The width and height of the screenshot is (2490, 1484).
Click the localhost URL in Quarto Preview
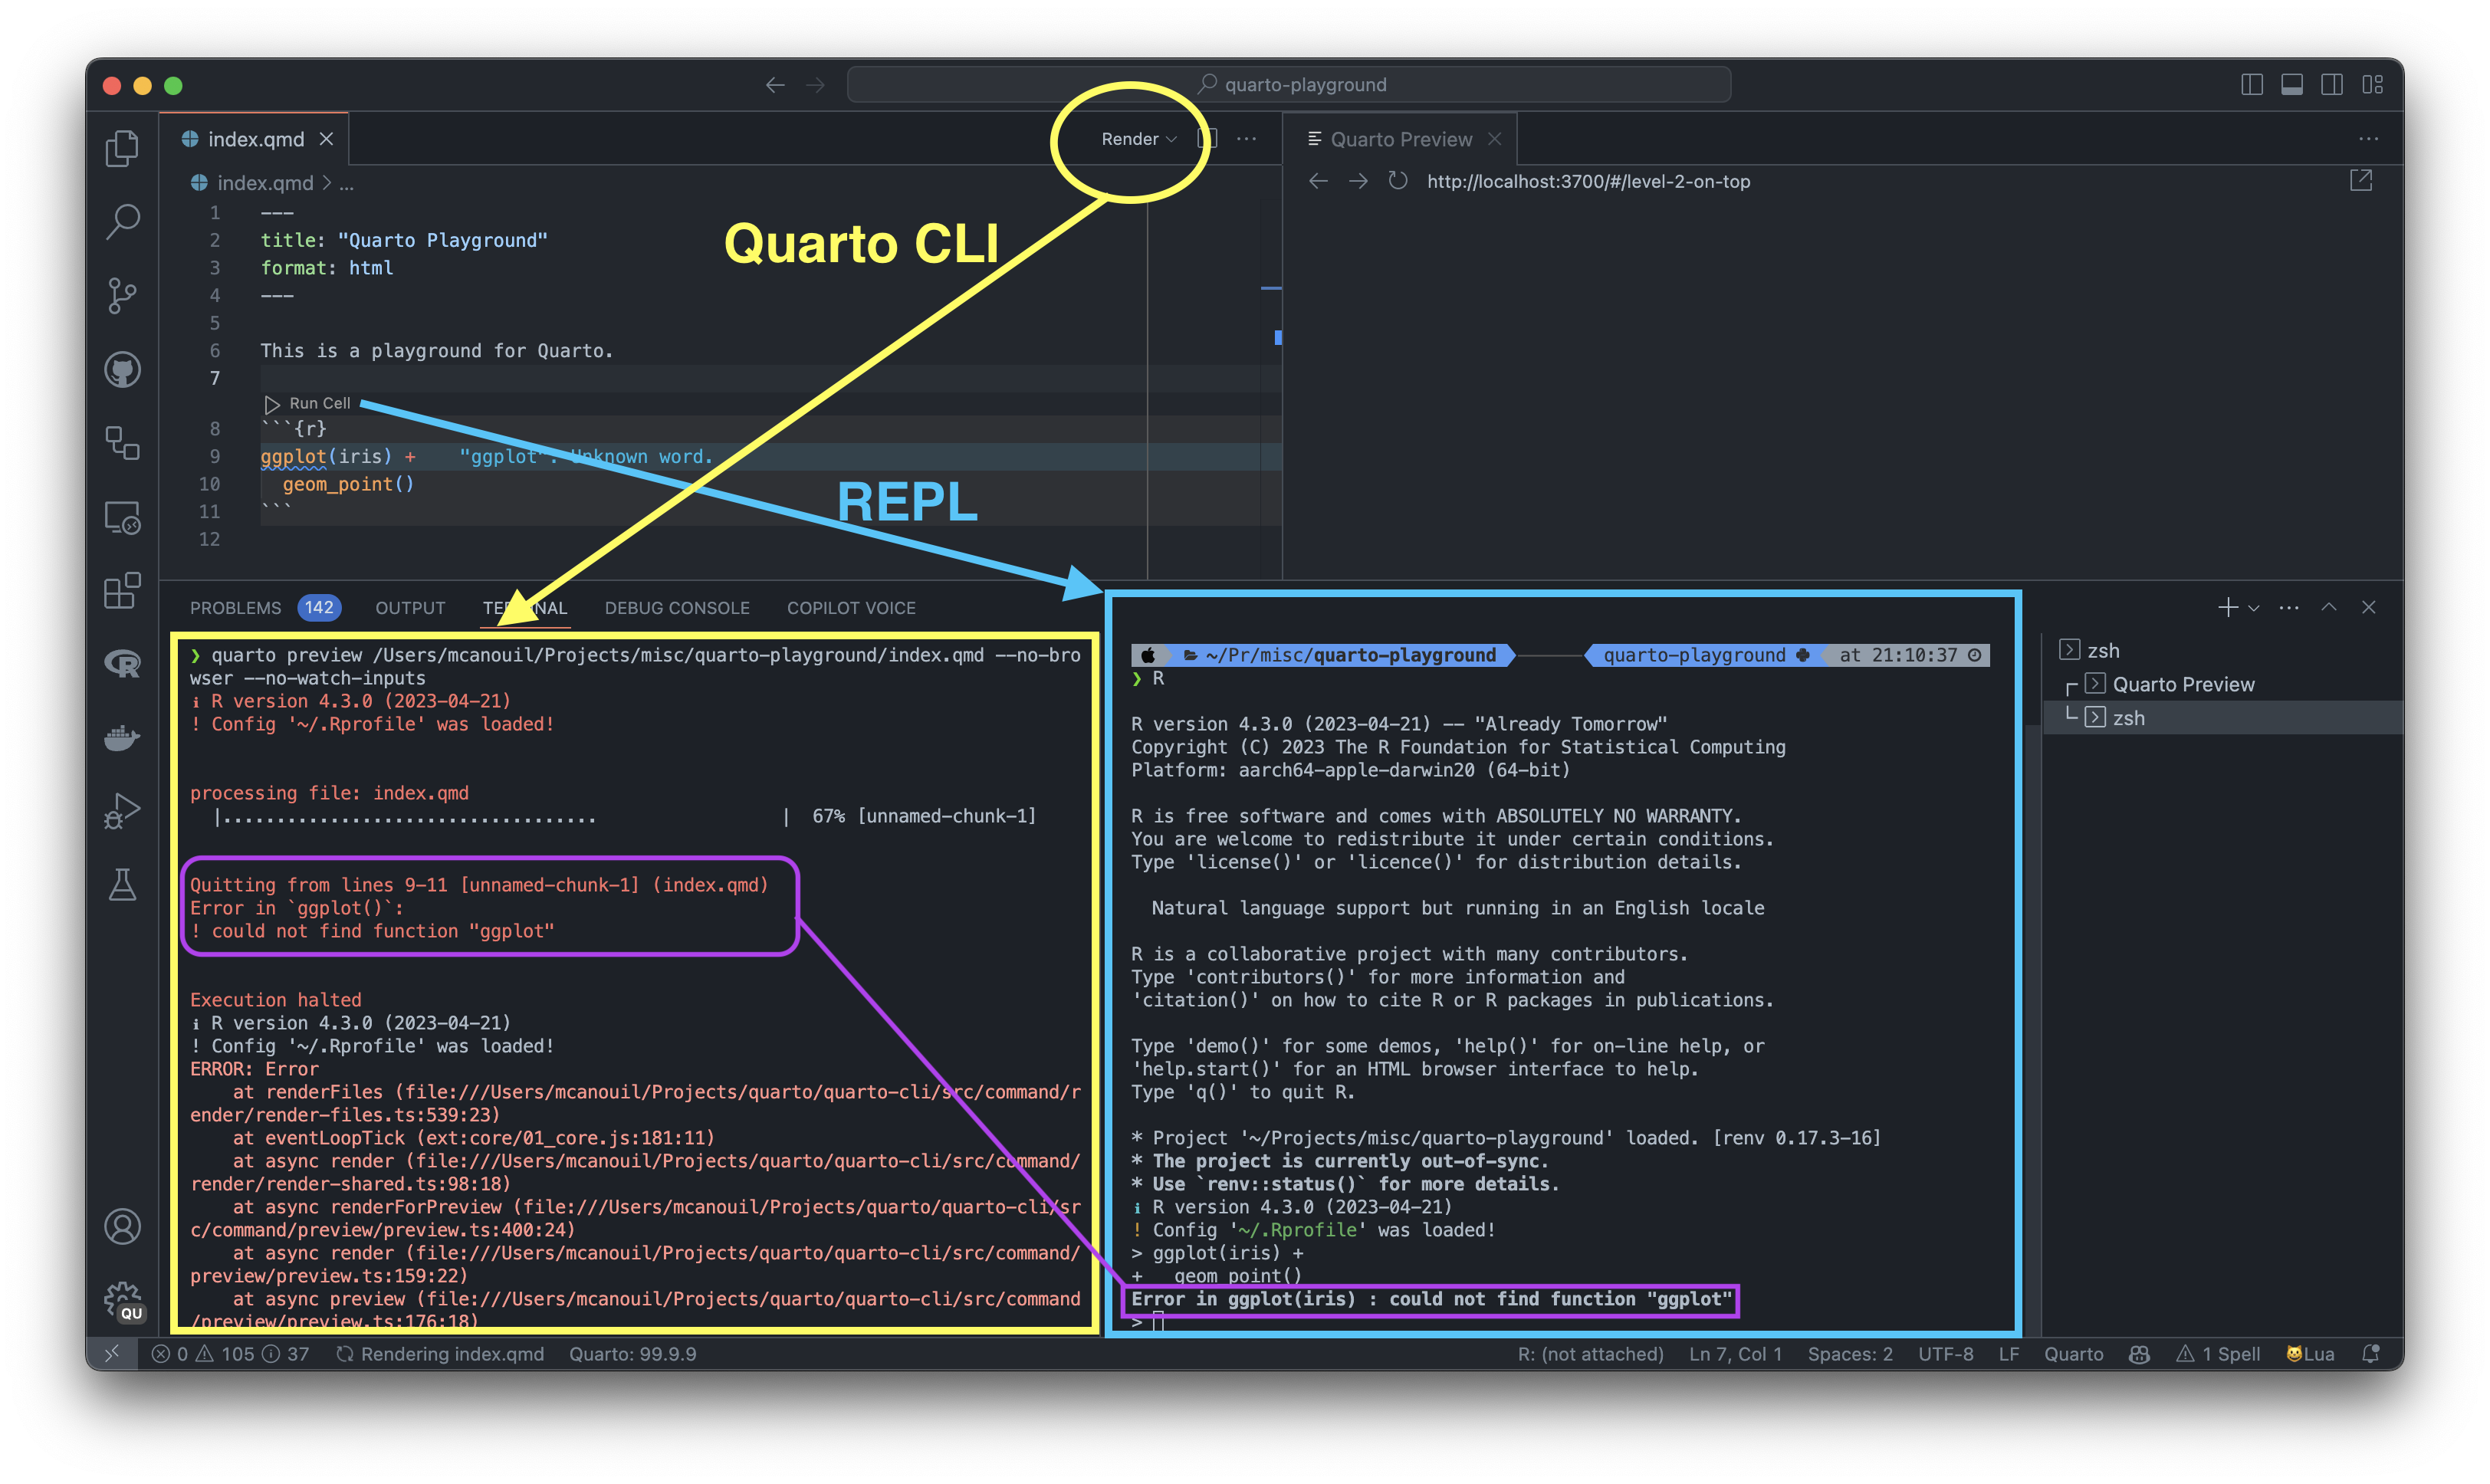1588,181
